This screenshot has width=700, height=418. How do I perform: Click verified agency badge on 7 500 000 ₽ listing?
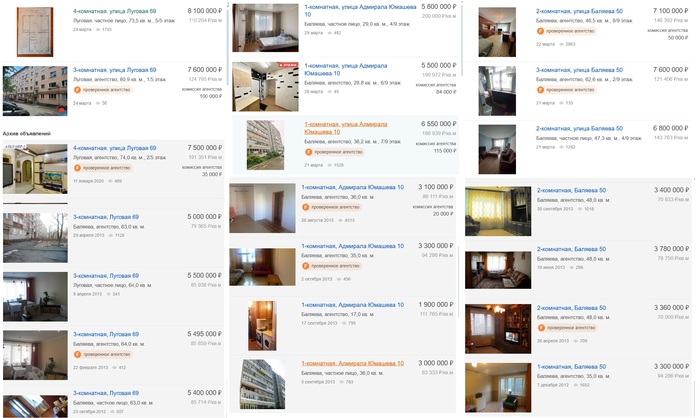103,168
